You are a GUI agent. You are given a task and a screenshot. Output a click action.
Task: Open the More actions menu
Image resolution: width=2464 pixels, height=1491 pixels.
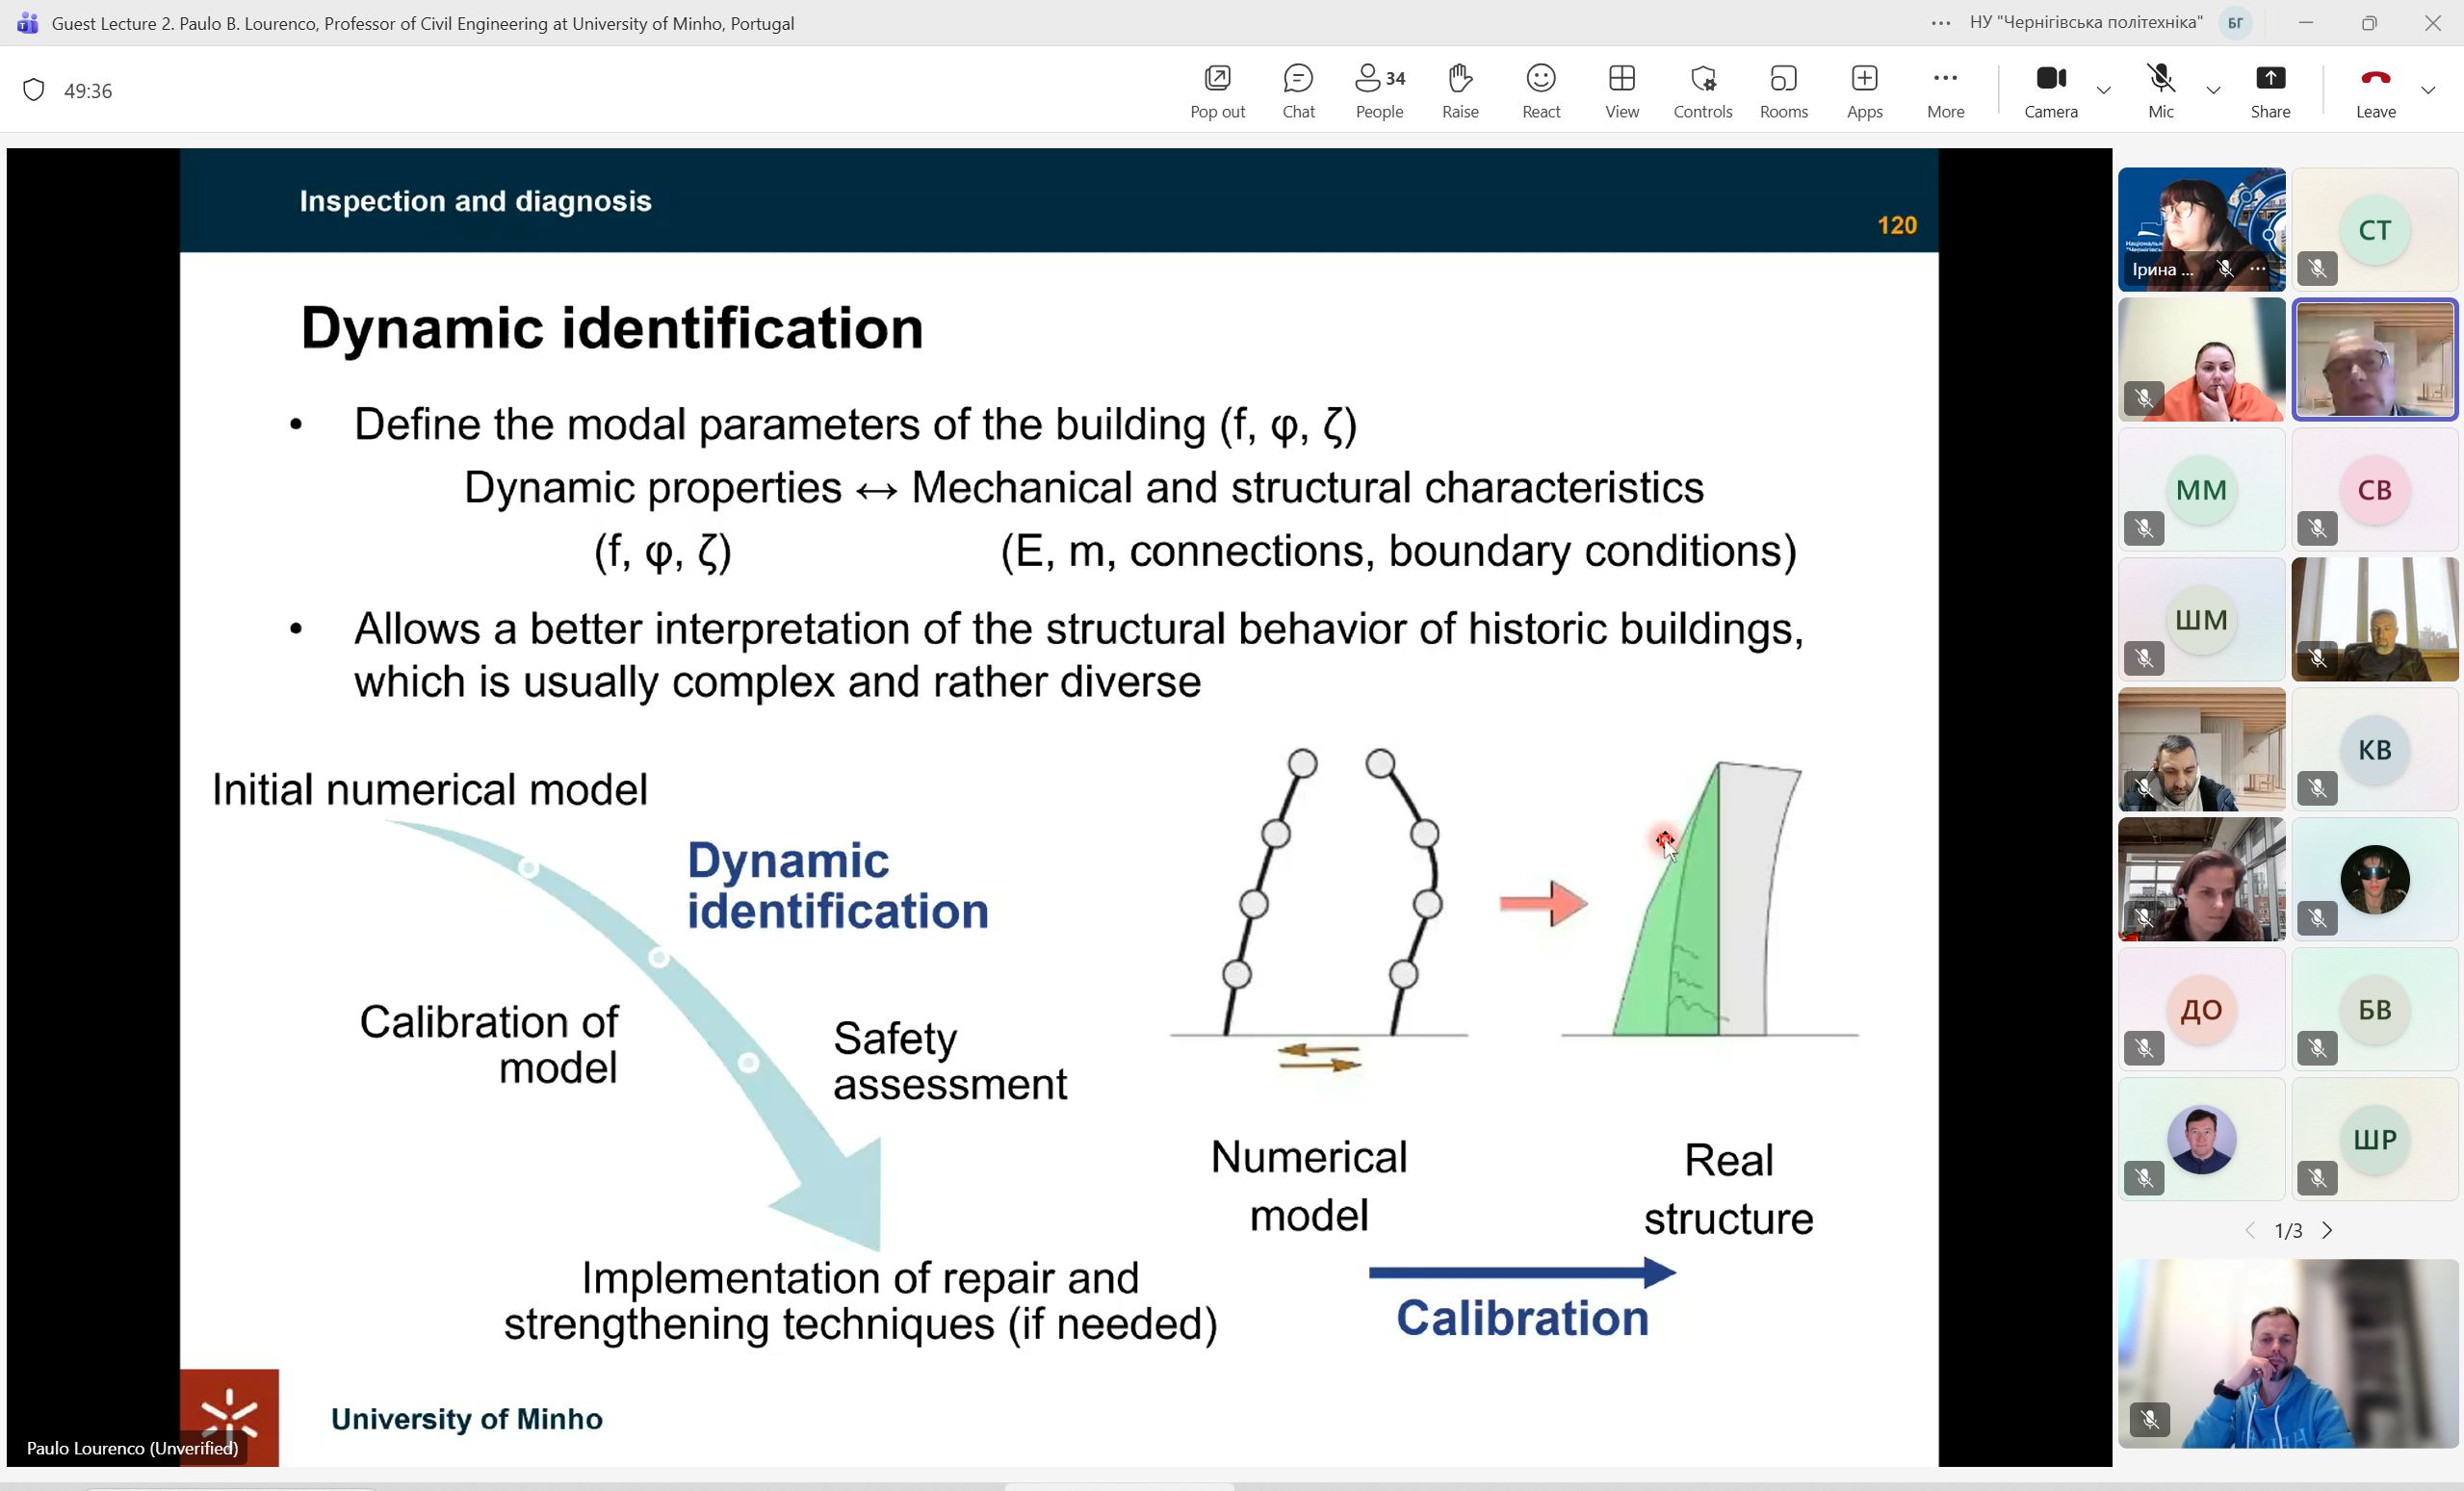tap(1945, 90)
